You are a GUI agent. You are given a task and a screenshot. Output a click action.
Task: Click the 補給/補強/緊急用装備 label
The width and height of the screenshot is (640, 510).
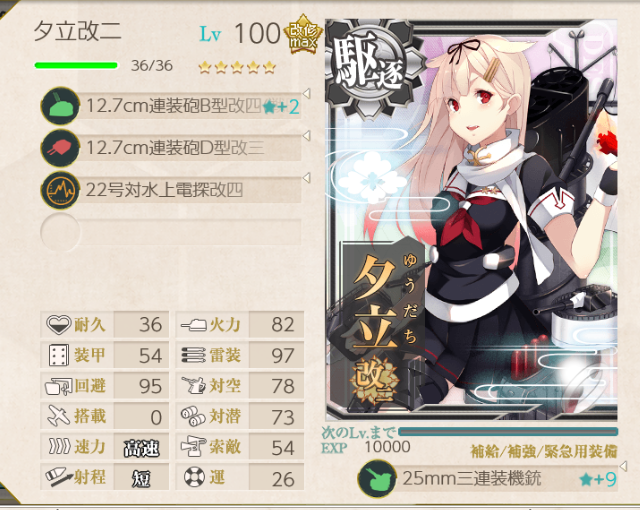[x=544, y=451]
